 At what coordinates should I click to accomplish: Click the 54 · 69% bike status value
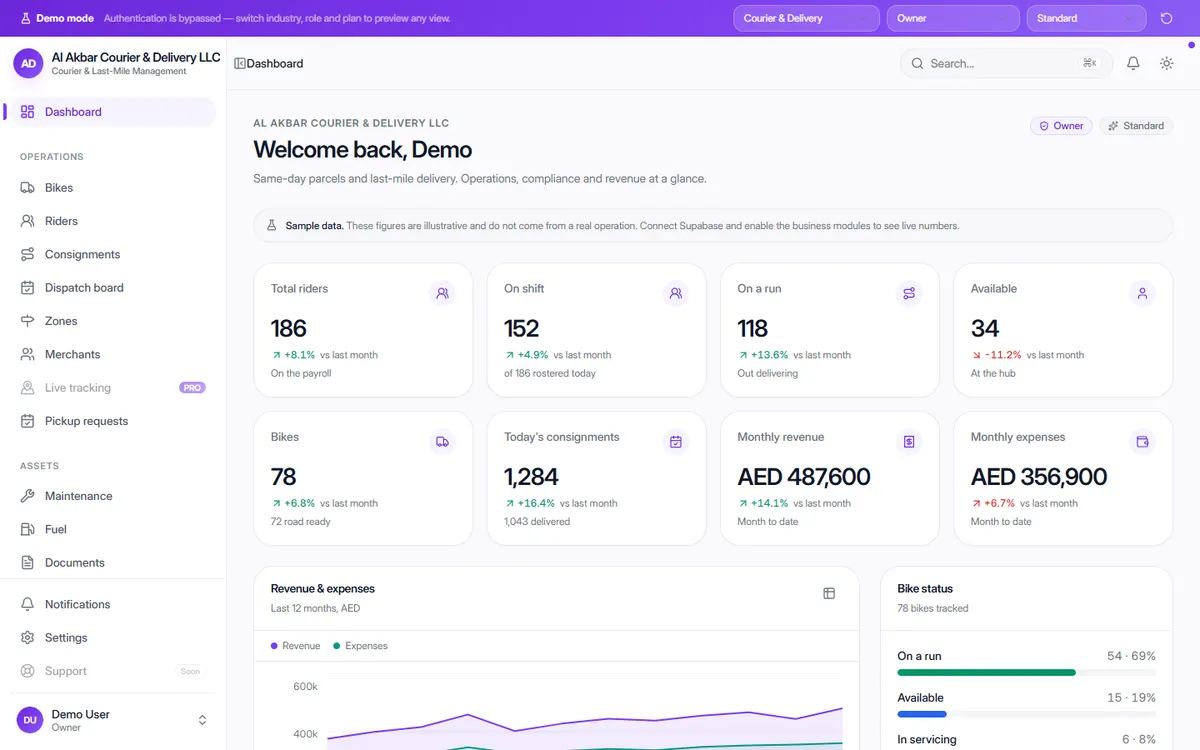(x=1131, y=656)
